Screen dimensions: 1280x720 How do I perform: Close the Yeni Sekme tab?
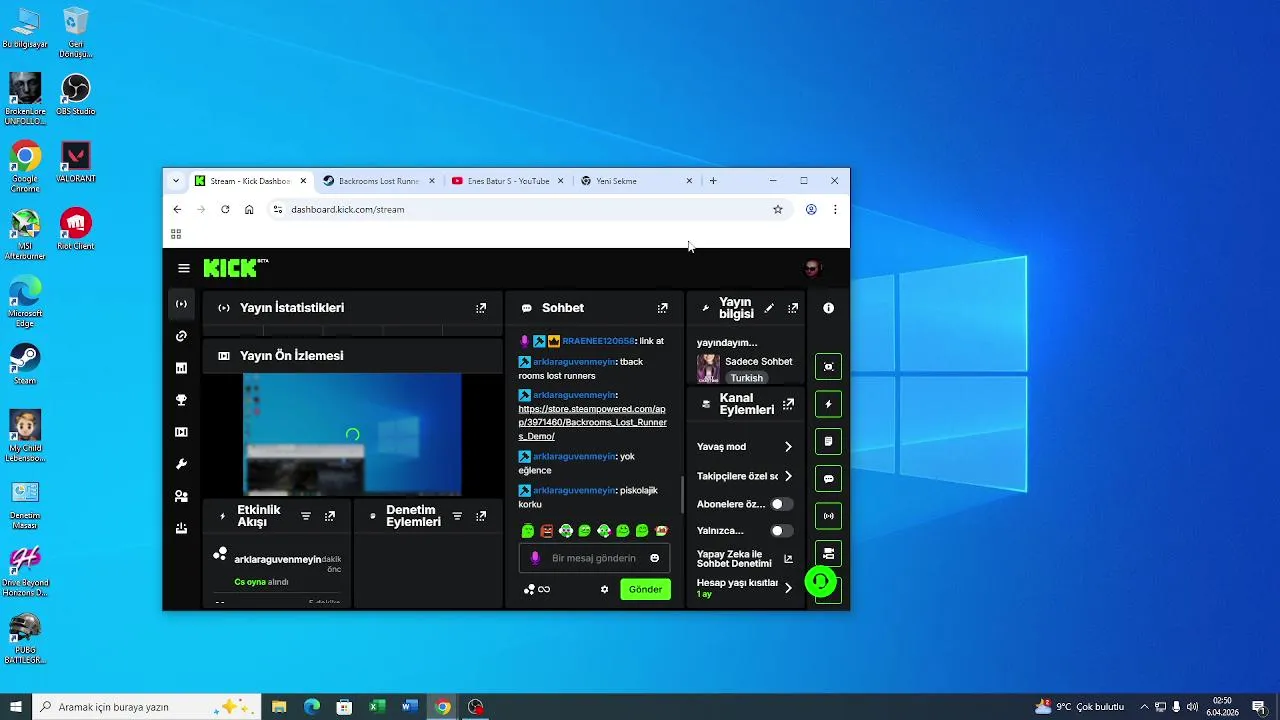pos(689,181)
